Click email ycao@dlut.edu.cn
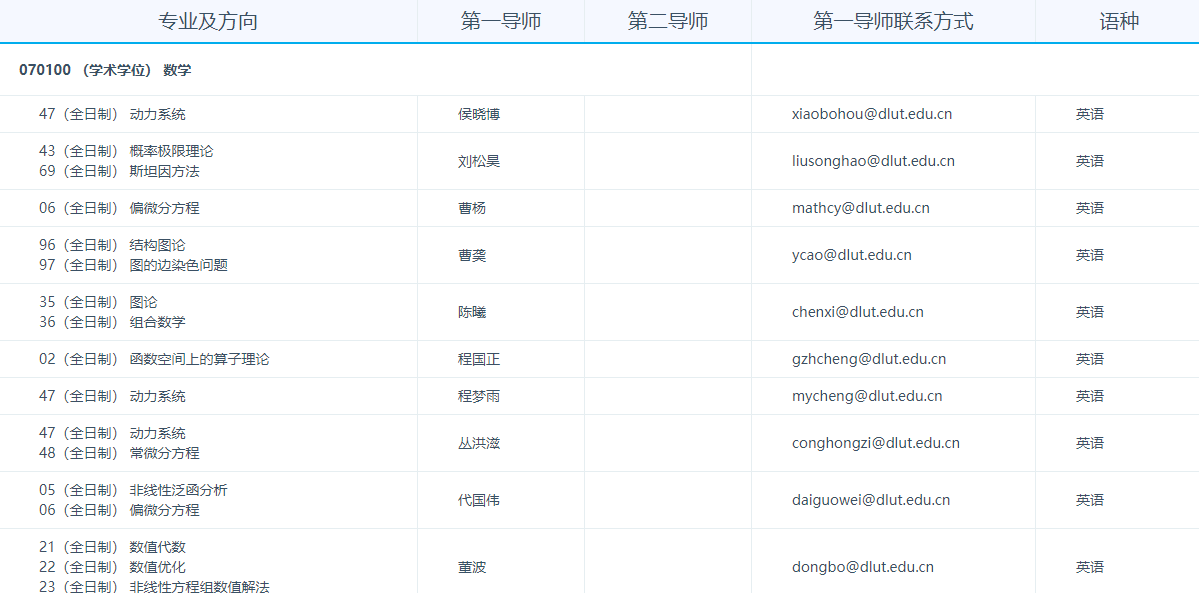This screenshot has height=593, width=1199. click(x=852, y=256)
